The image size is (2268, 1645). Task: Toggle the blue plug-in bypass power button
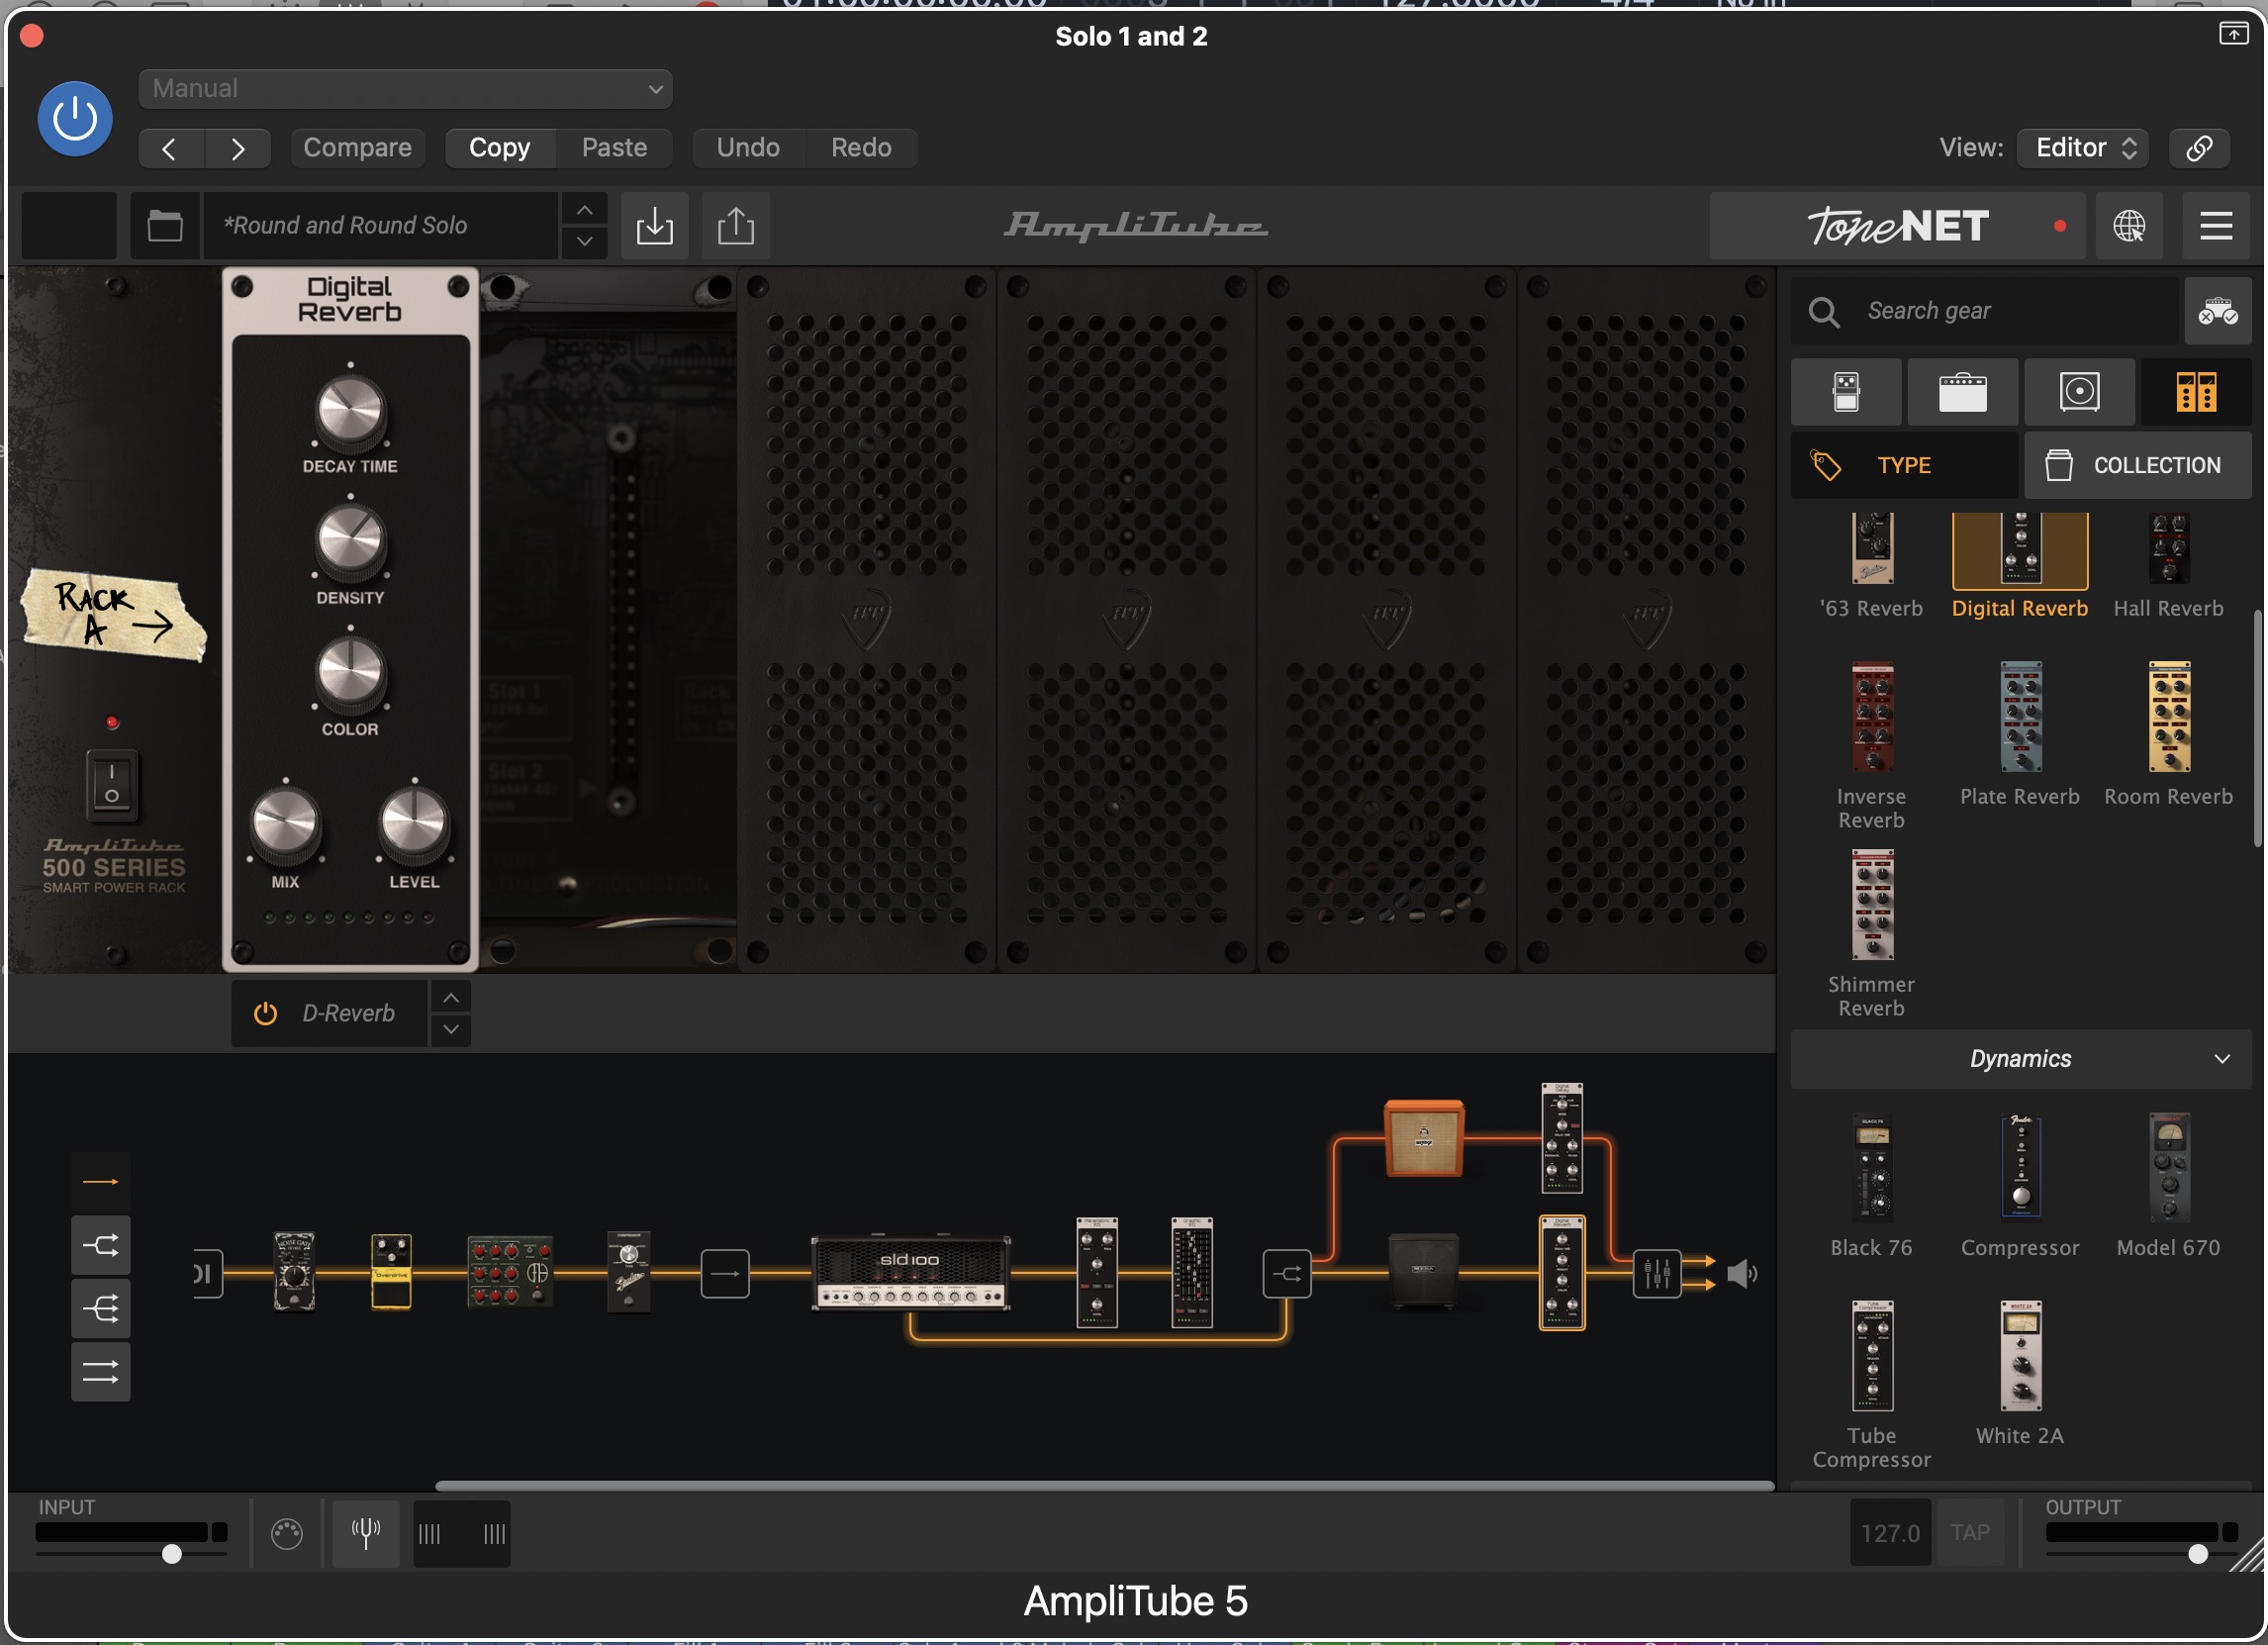click(x=75, y=119)
